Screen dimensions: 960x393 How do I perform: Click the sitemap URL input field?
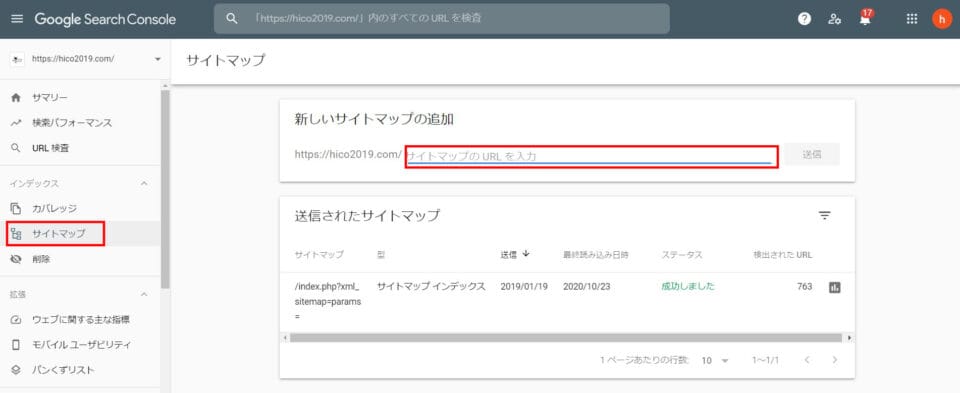[591, 156]
